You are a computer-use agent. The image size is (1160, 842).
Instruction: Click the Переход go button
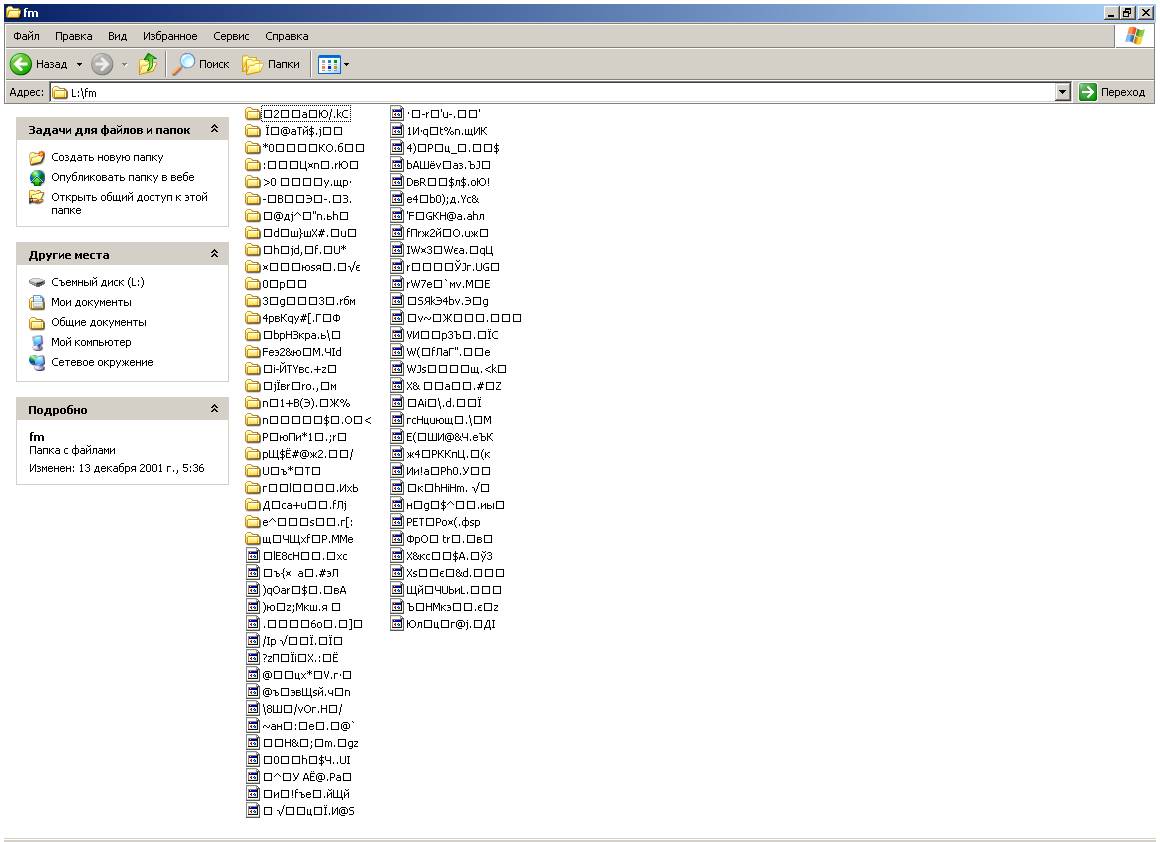pos(1113,92)
